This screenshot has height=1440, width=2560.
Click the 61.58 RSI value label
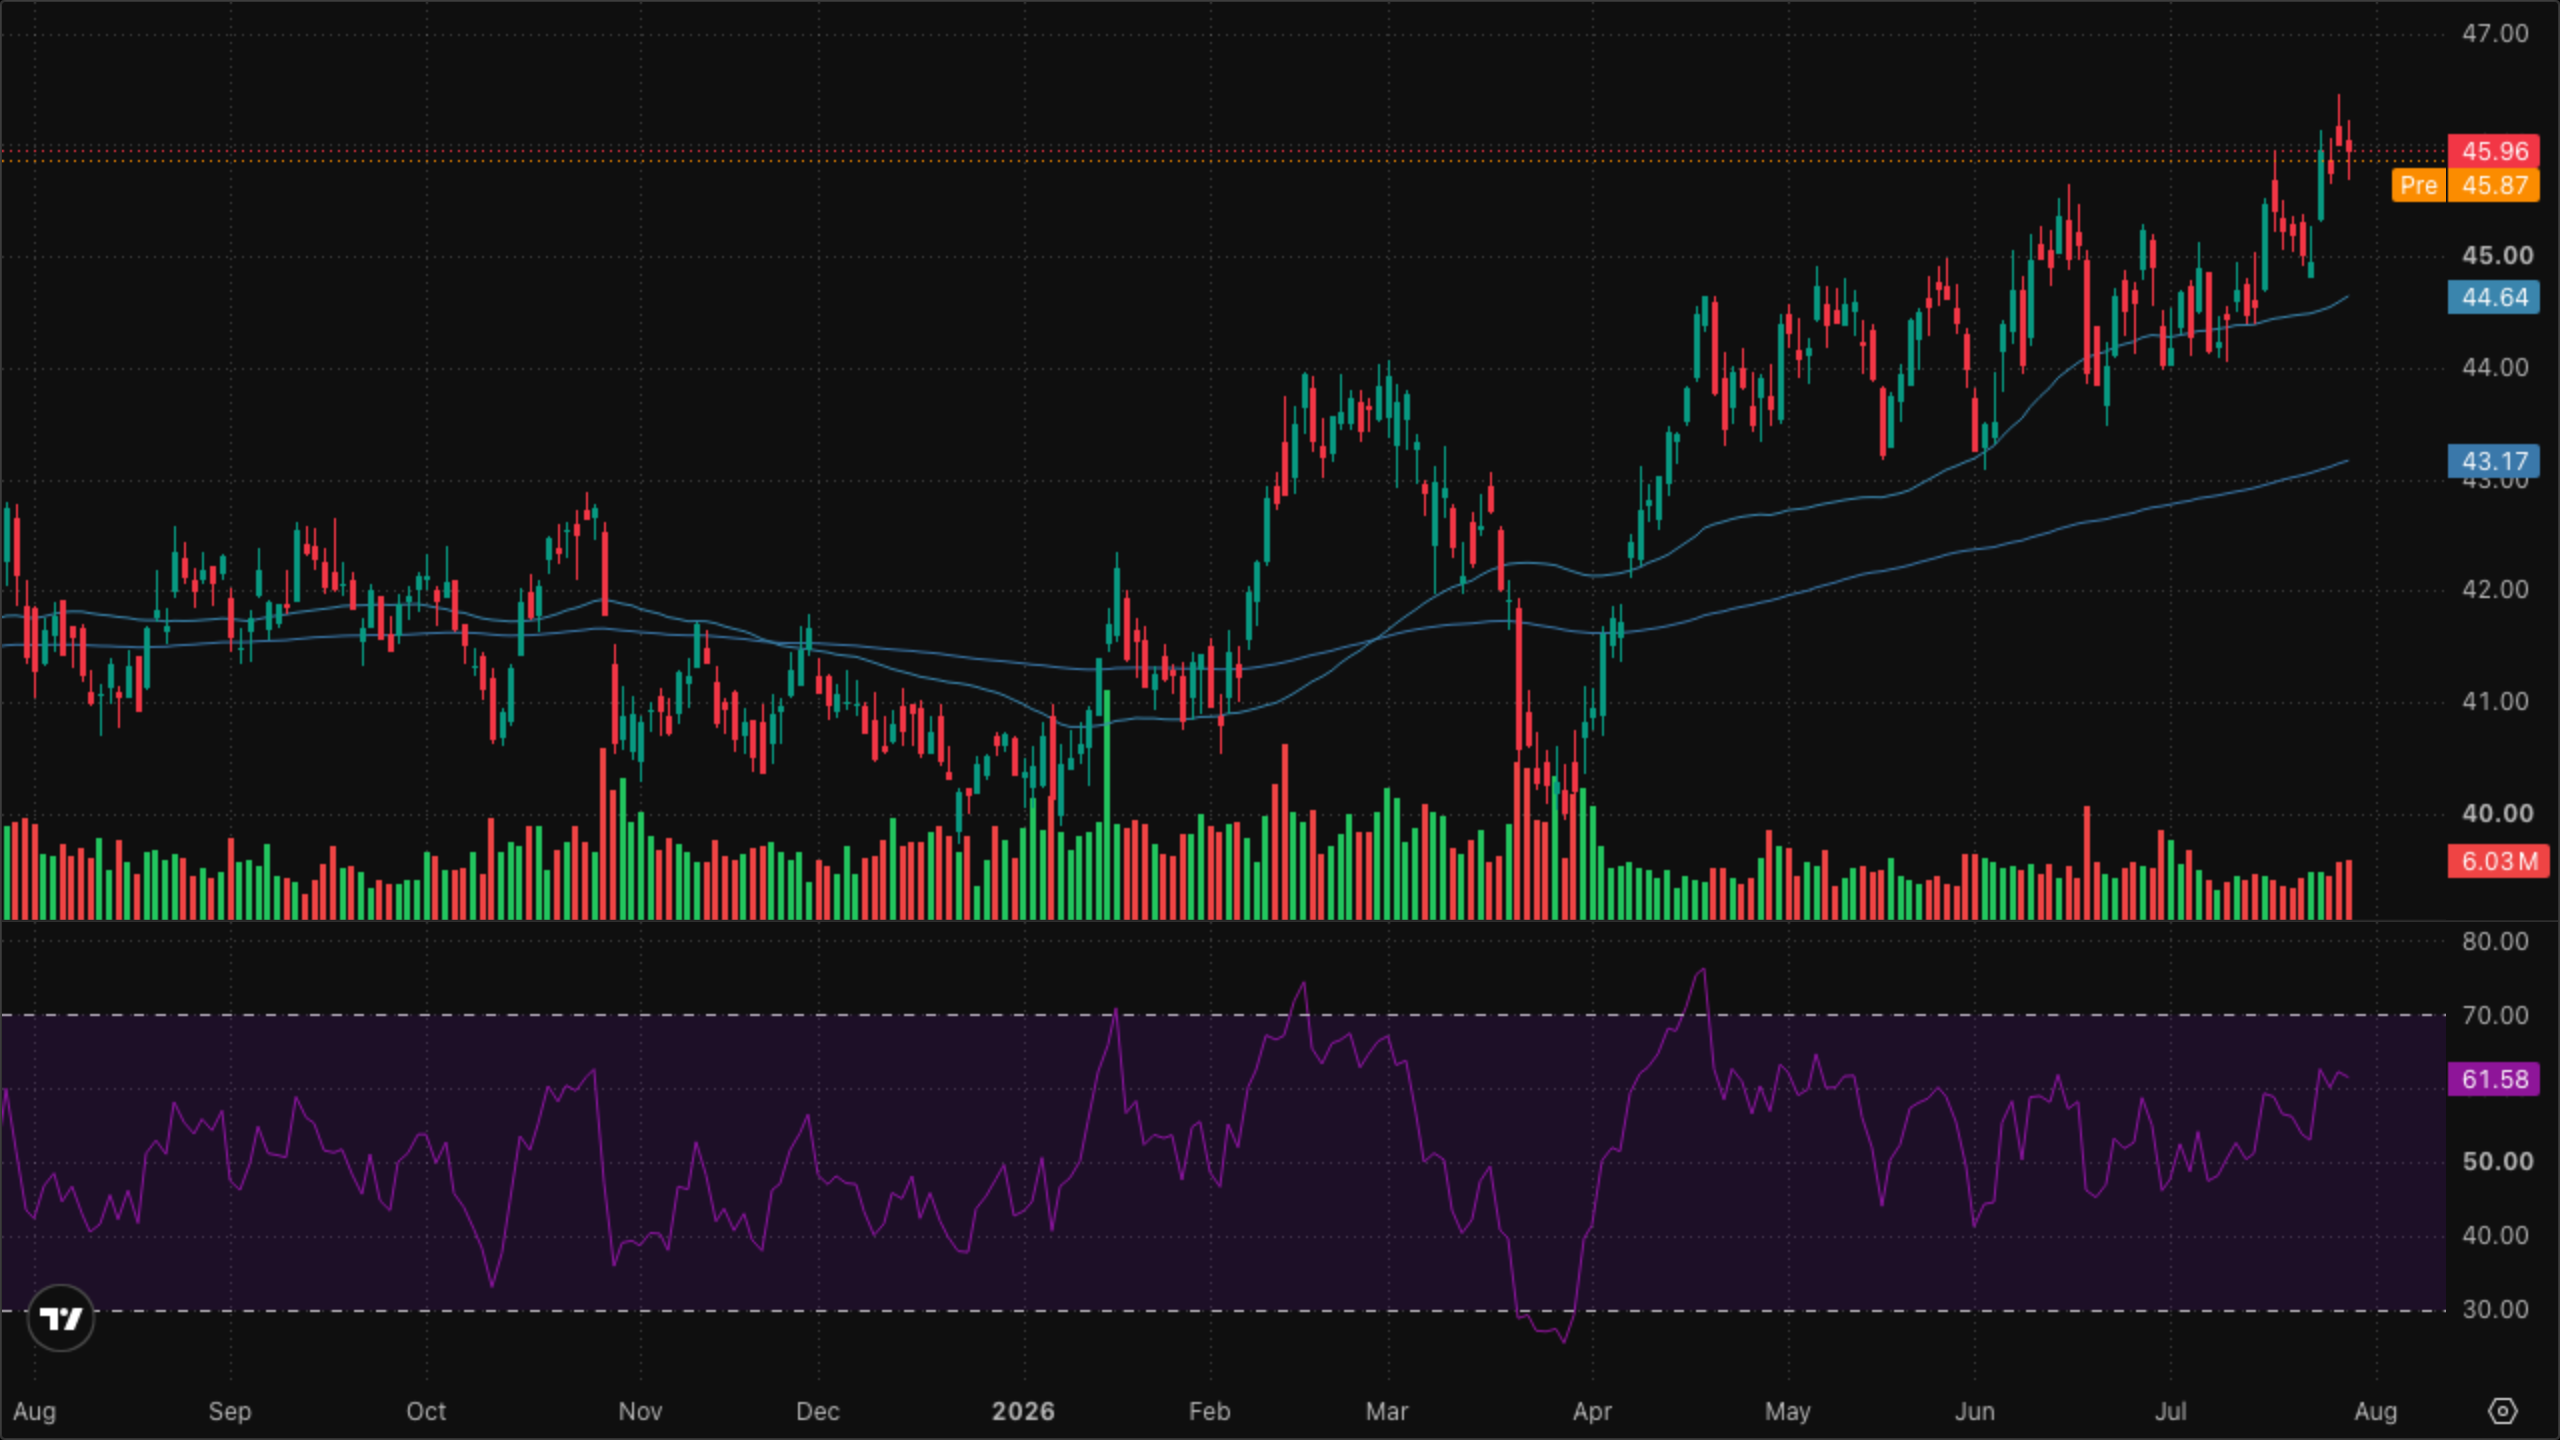(x=2494, y=1079)
